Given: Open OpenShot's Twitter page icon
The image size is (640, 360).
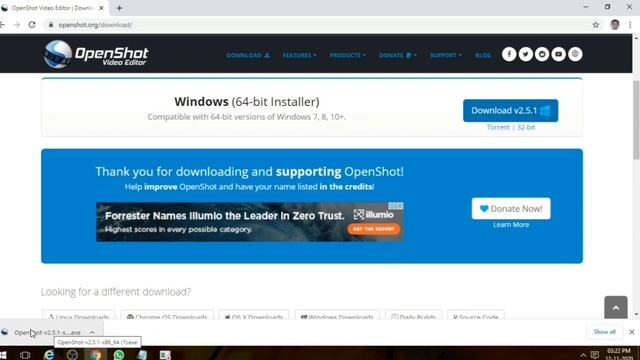Looking at the screenshot, I should (x=526, y=54).
